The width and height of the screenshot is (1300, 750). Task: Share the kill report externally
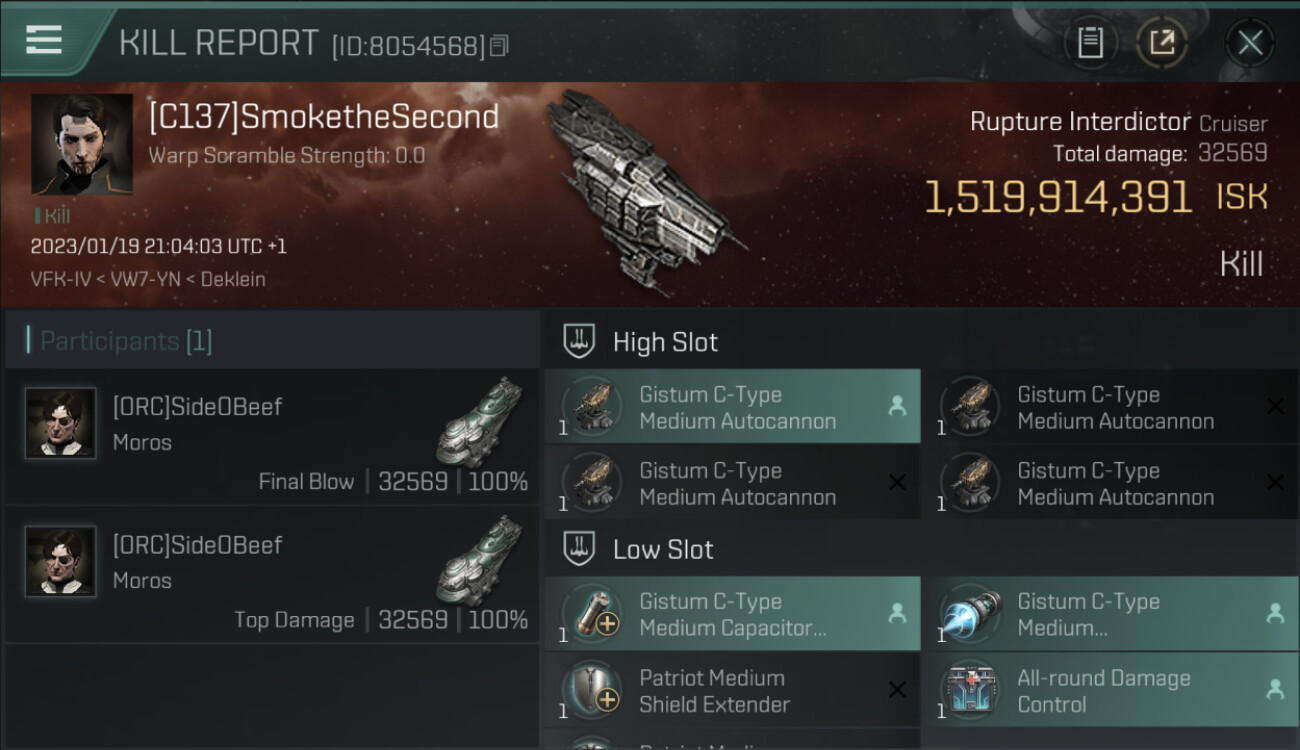1161,43
